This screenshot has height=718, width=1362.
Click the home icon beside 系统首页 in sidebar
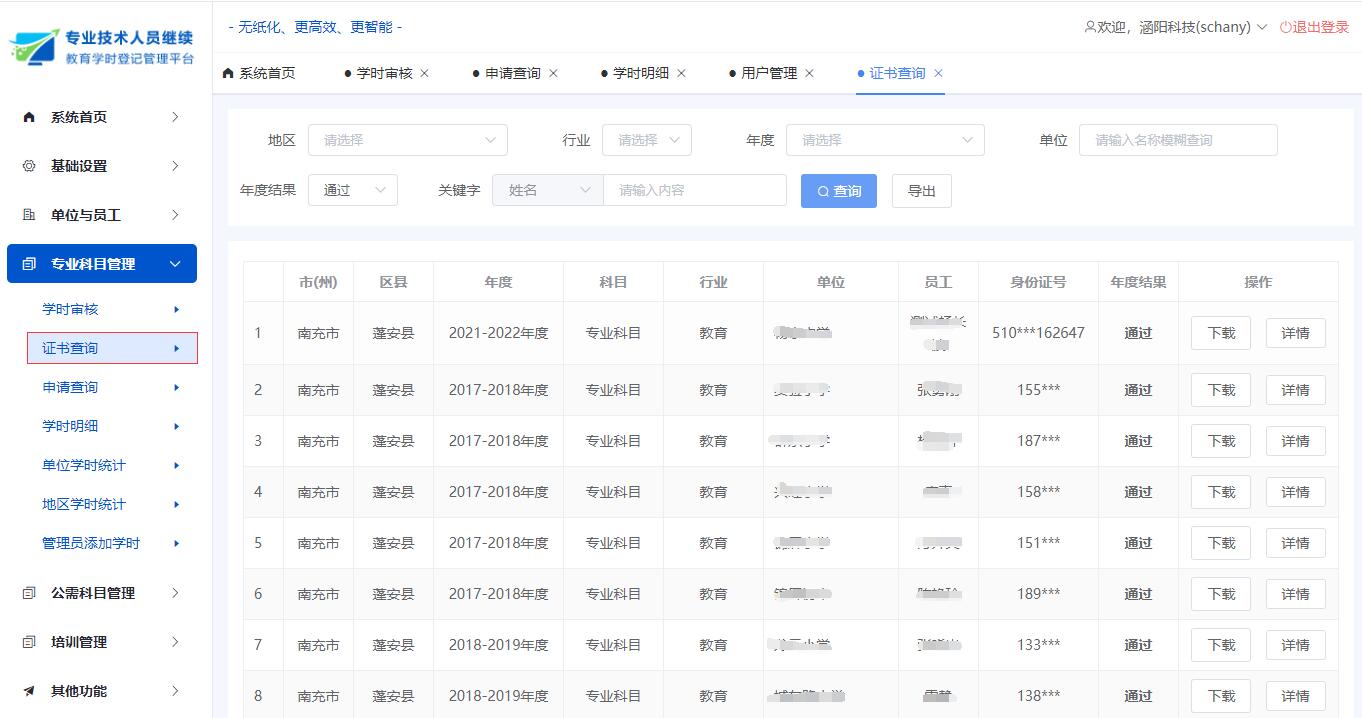tap(29, 117)
